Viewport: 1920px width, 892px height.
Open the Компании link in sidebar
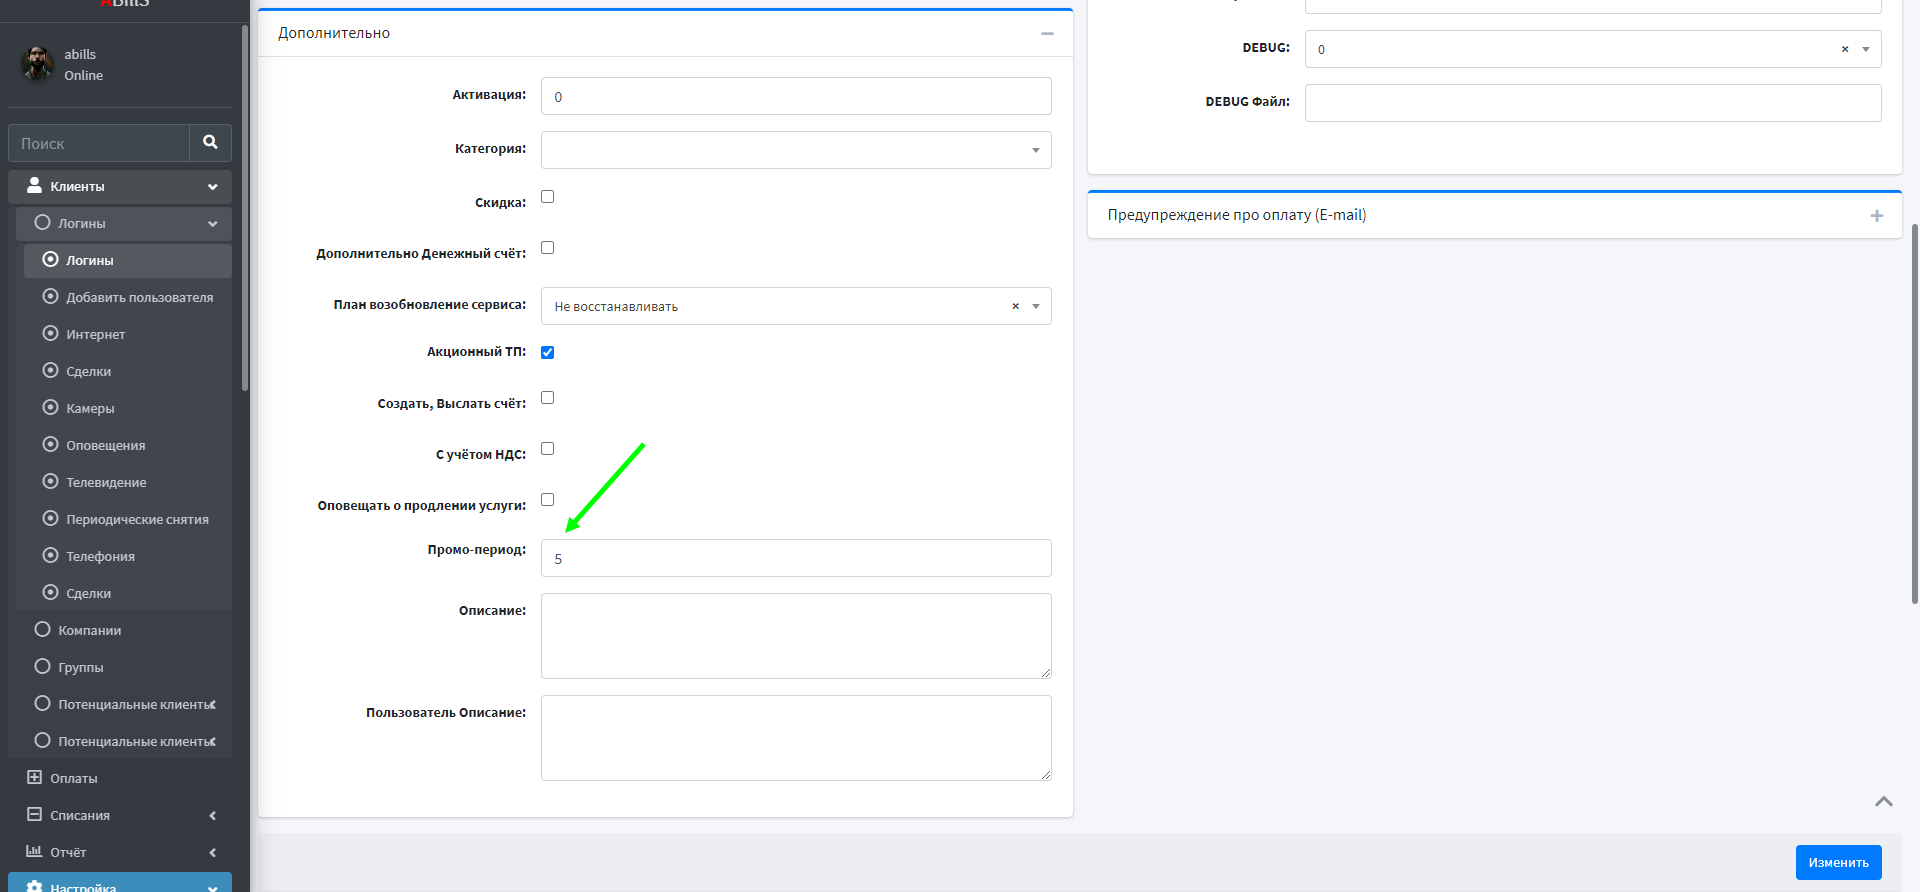(x=89, y=630)
